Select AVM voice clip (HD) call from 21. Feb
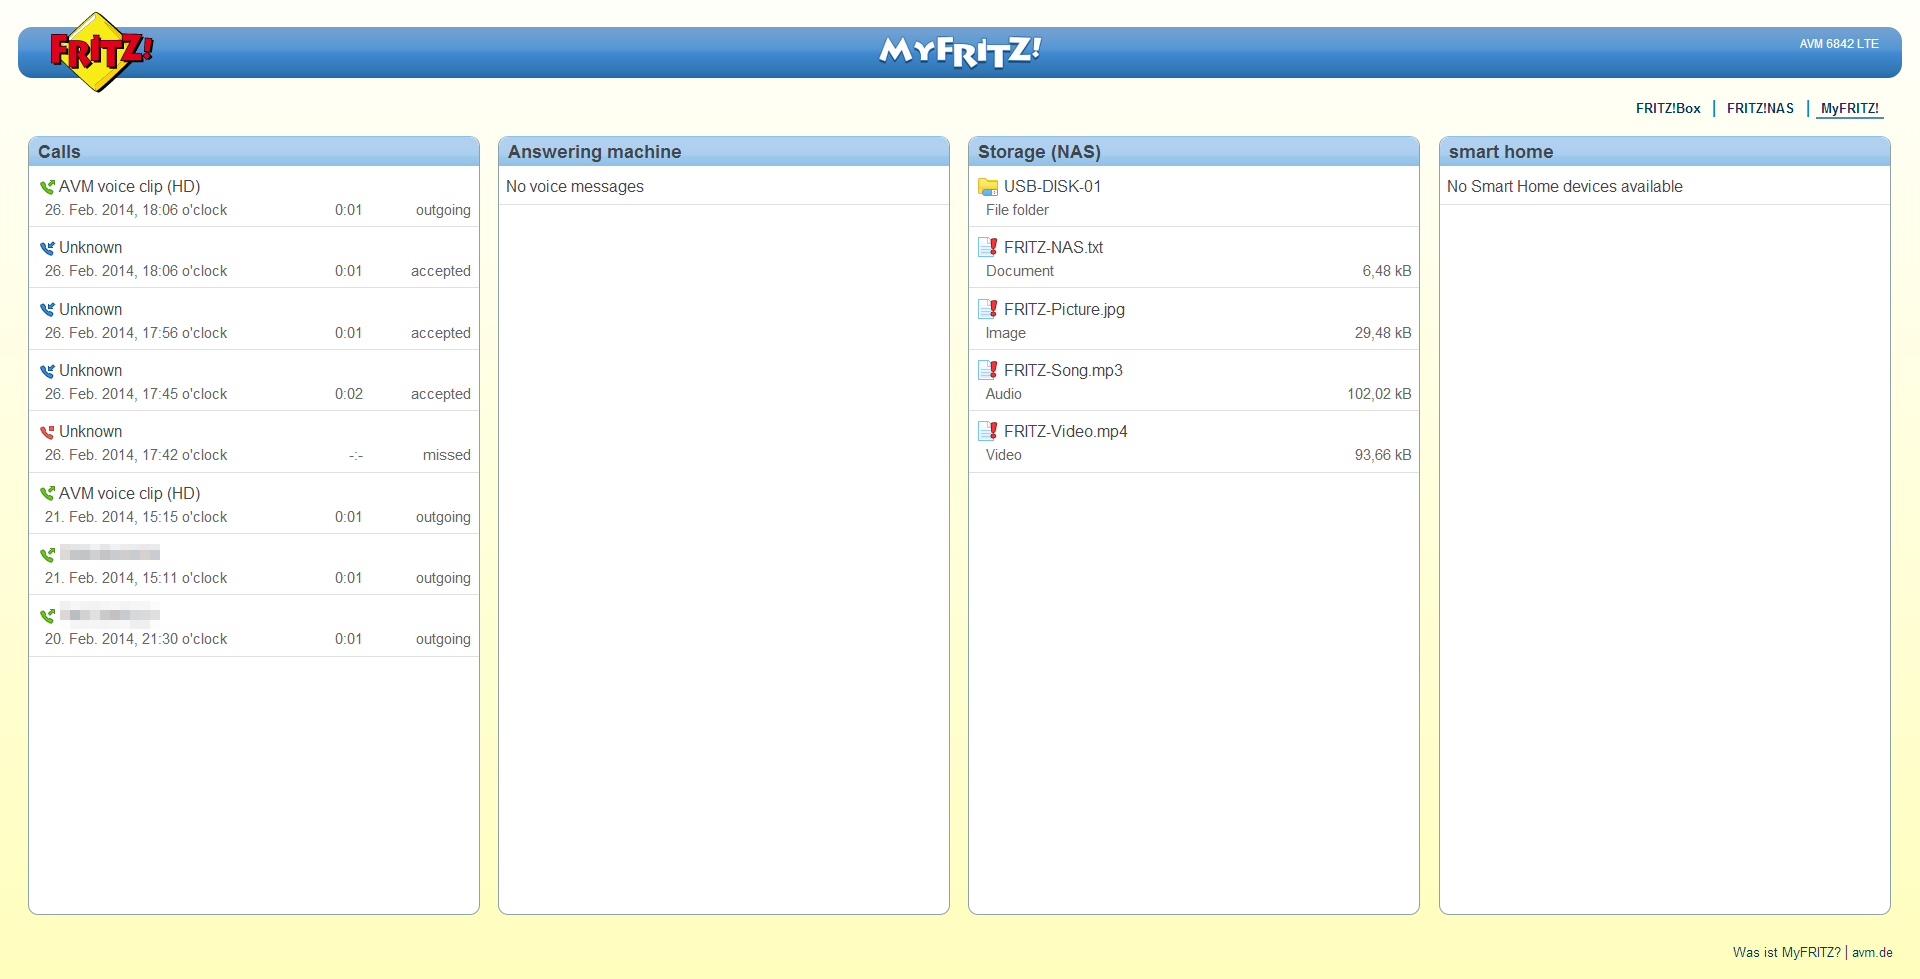 coord(129,493)
